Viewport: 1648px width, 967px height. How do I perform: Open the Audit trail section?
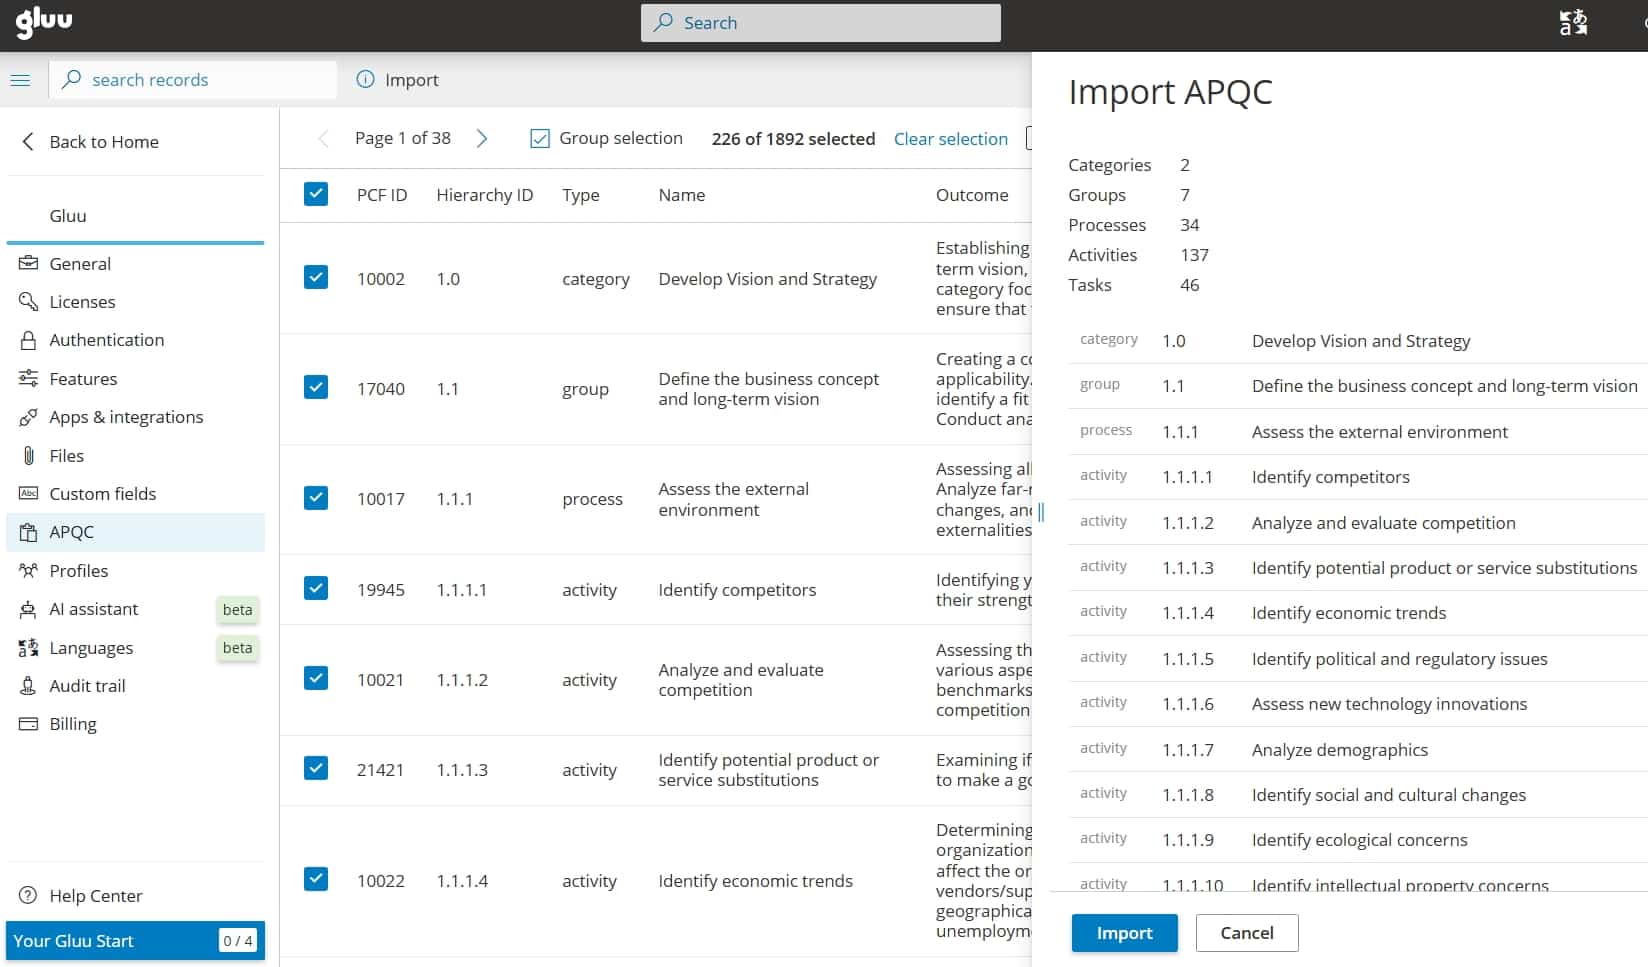[135, 686]
